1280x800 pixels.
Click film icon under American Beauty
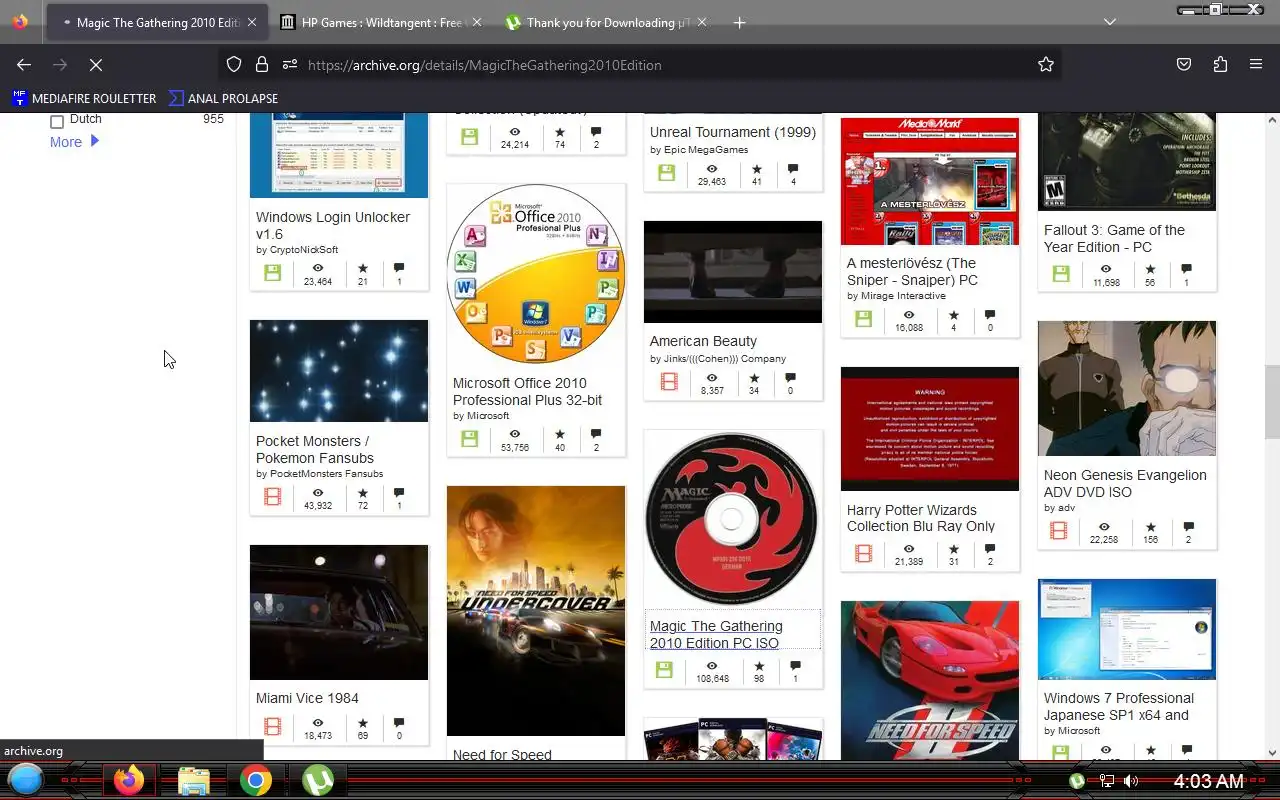point(669,382)
